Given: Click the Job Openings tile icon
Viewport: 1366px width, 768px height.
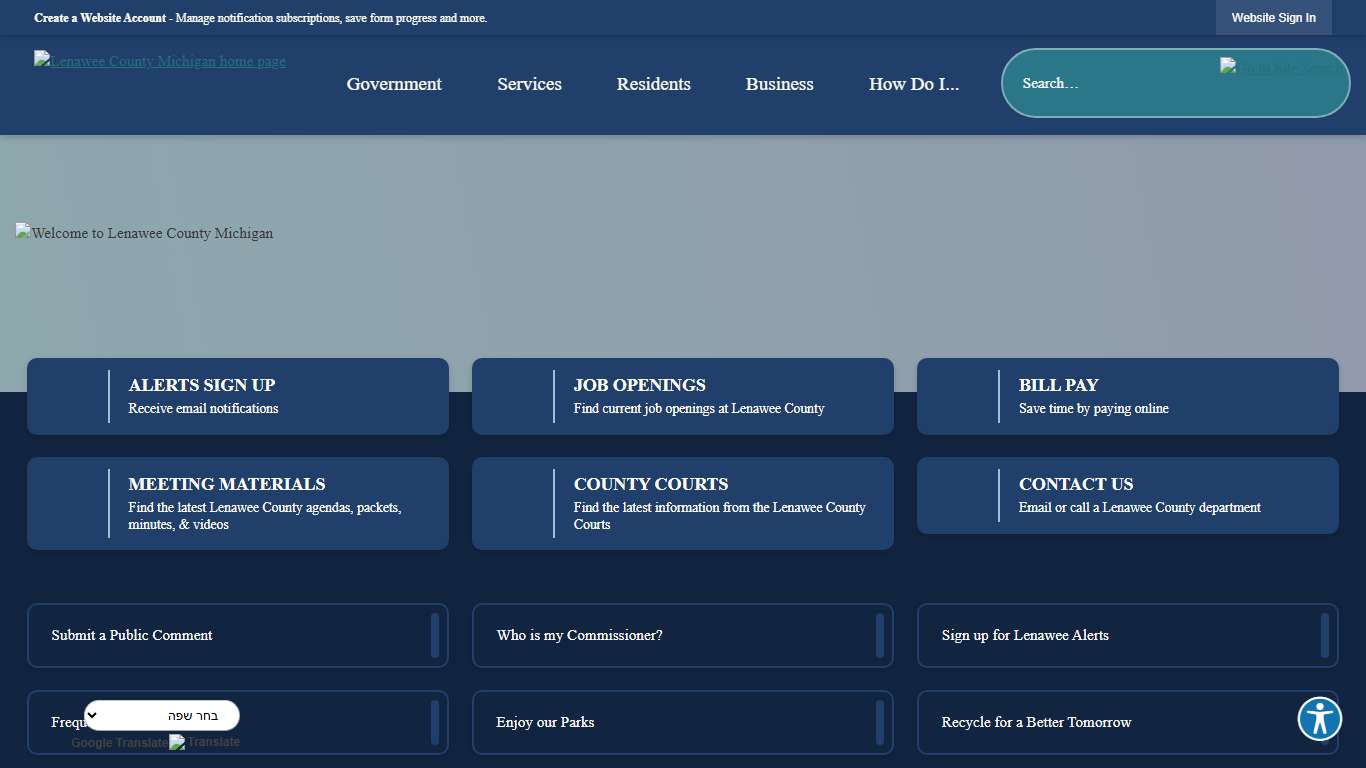Looking at the screenshot, I should point(513,396).
